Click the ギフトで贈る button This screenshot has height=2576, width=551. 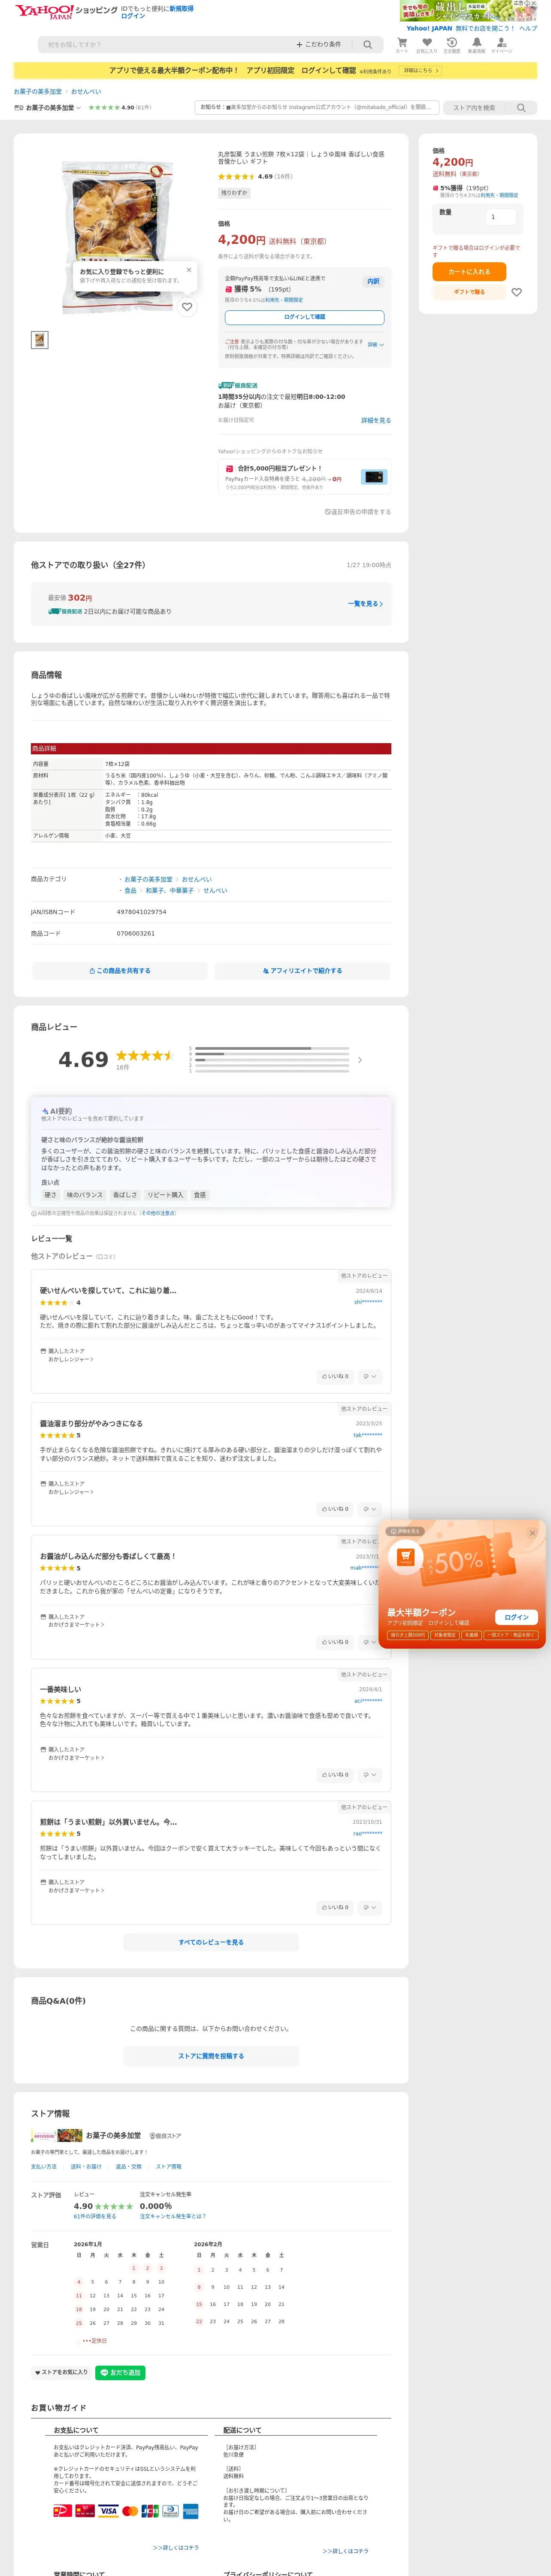469,292
